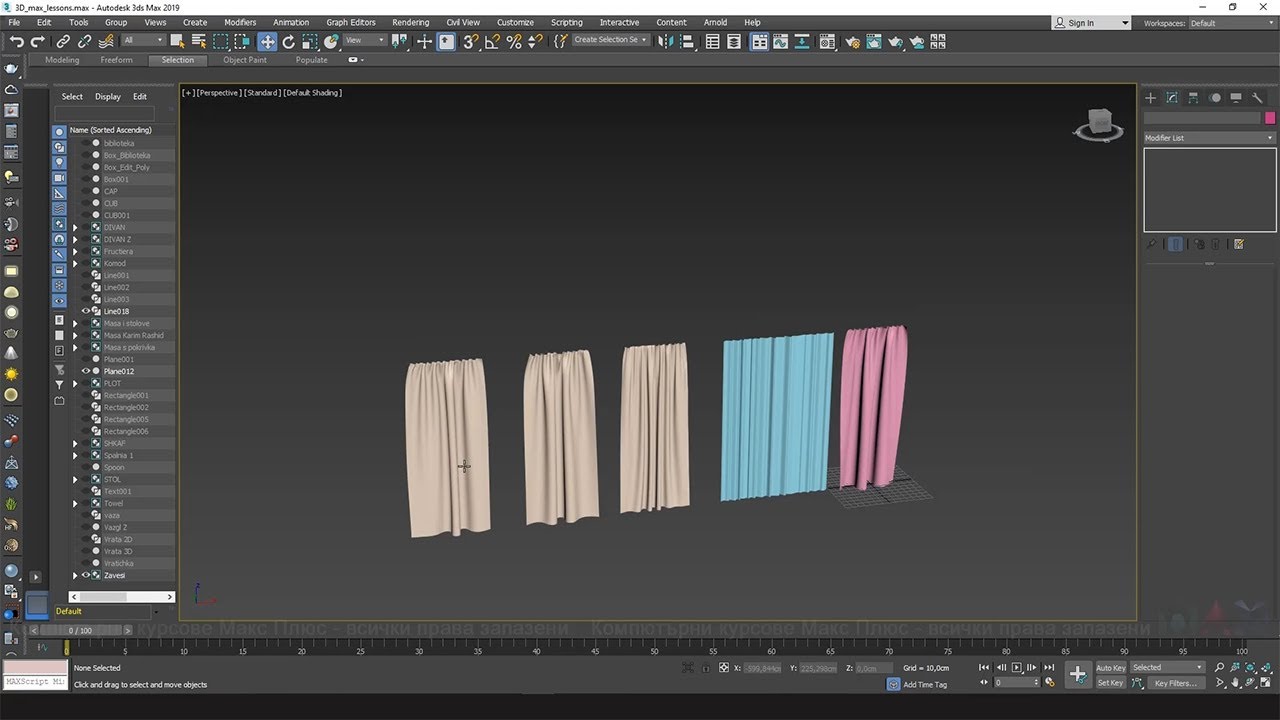Image resolution: width=1280 pixels, height=720 pixels.
Task: Click Default Shading viewport label
Action: pyautogui.click(x=312, y=92)
